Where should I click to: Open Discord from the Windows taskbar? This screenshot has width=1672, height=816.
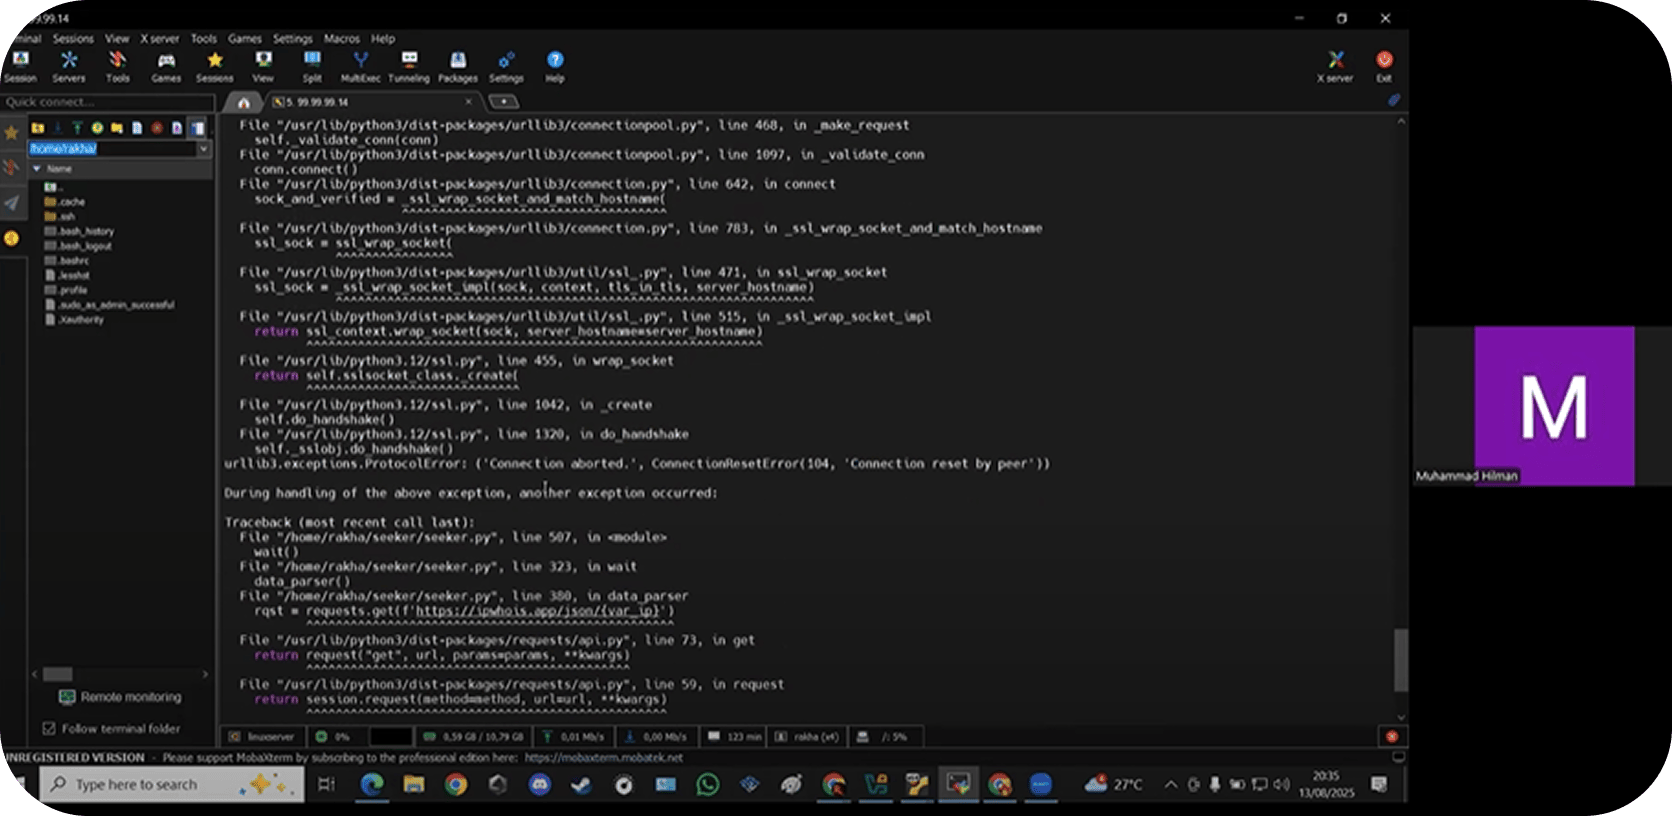540,785
